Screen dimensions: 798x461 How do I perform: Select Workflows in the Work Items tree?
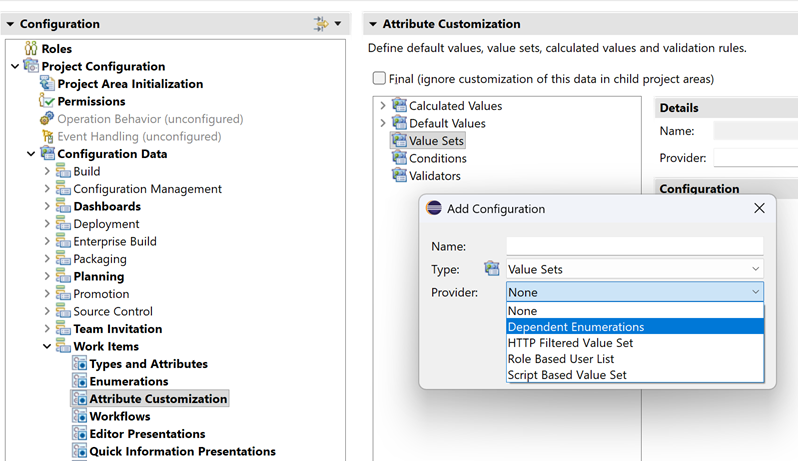pyautogui.click(x=119, y=416)
